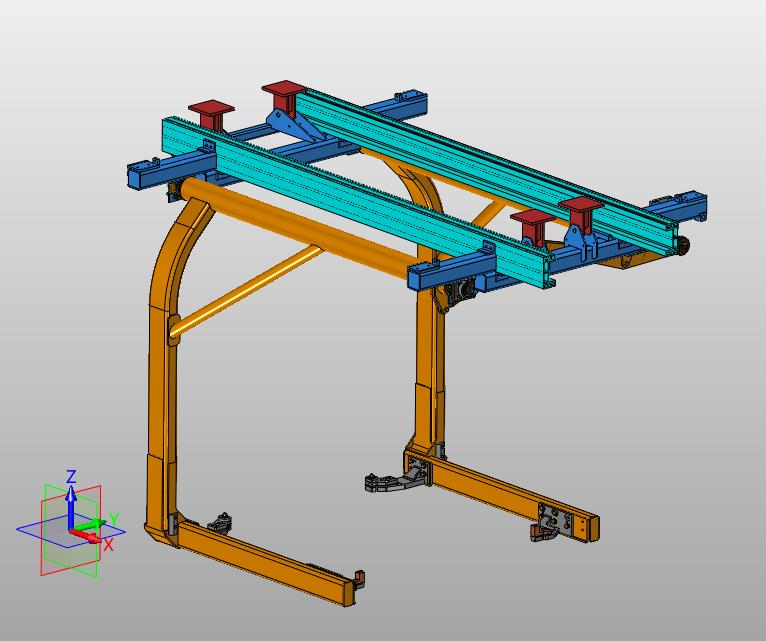The height and width of the screenshot is (641, 766).
Task: Select the gray clamp at the right leg base
Action: click(x=395, y=480)
